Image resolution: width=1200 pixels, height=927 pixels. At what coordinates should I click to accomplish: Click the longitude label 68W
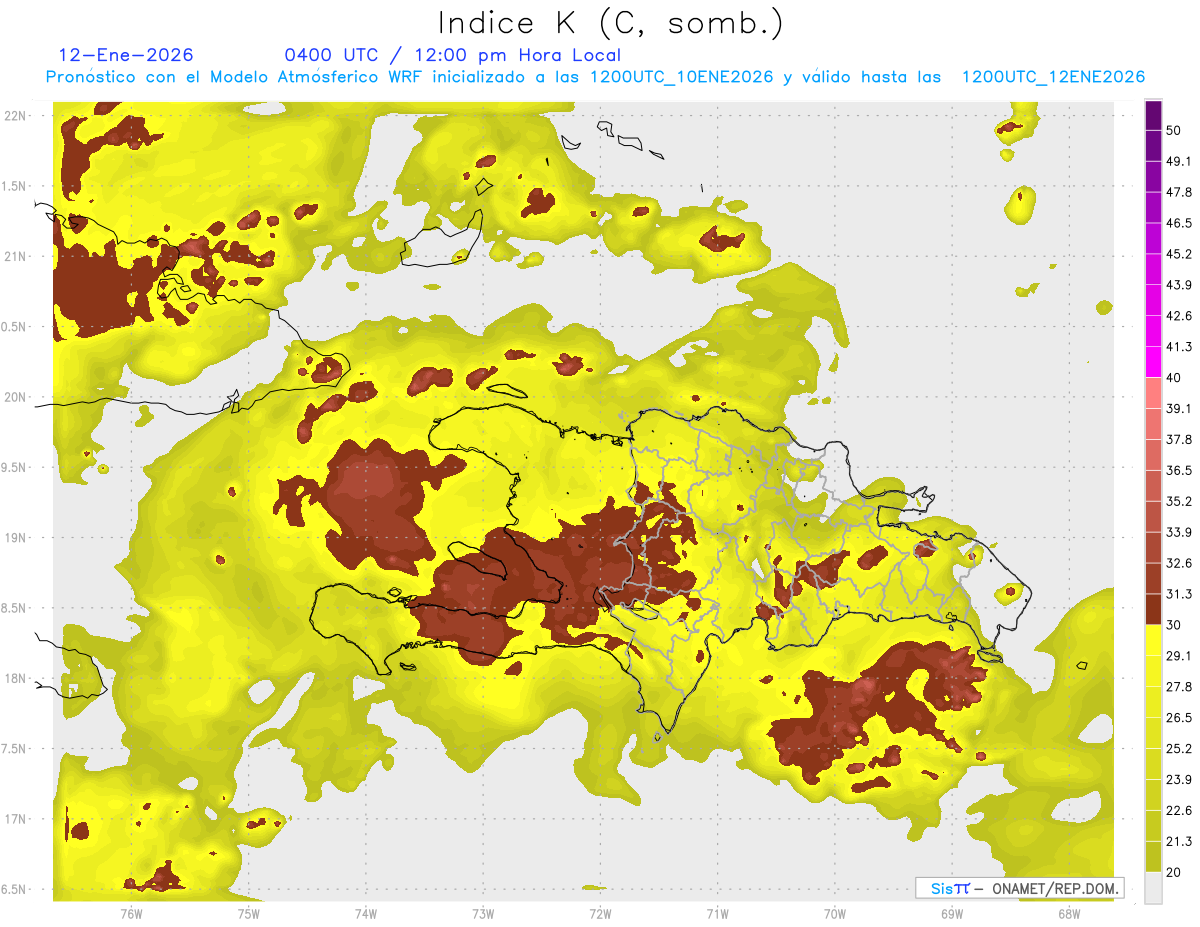coord(1068,913)
